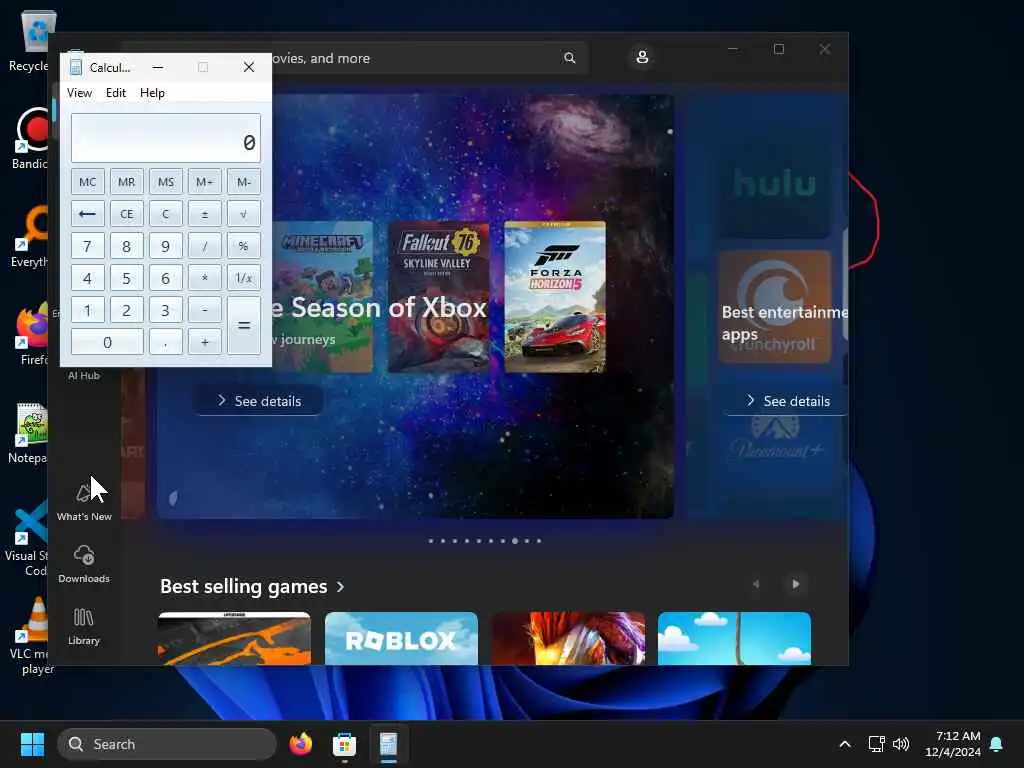The width and height of the screenshot is (1024, 768).
Task: Open the notification bell in the taskbar
Action: pos(996,744)
